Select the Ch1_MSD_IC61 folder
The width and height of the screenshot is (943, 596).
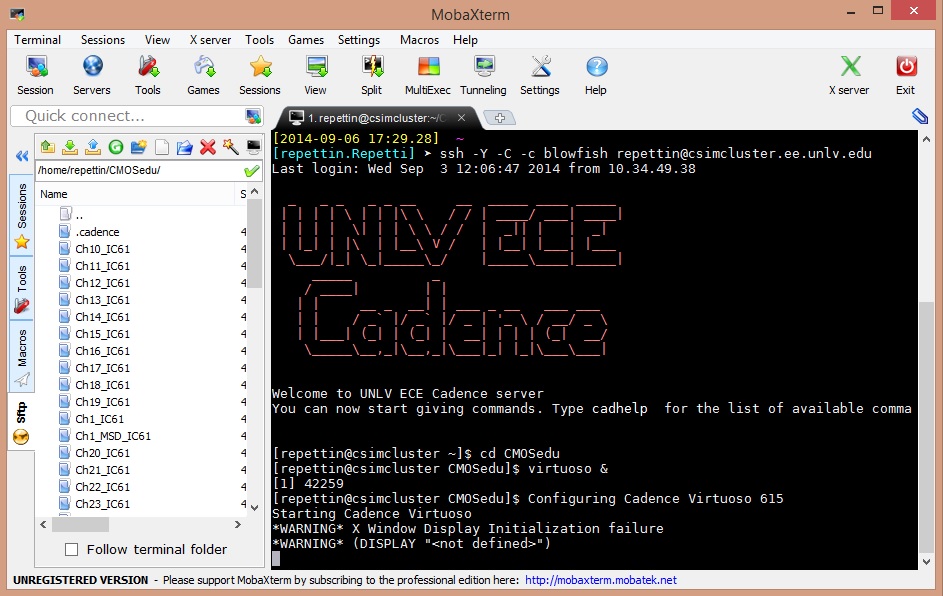pos(112,436)
